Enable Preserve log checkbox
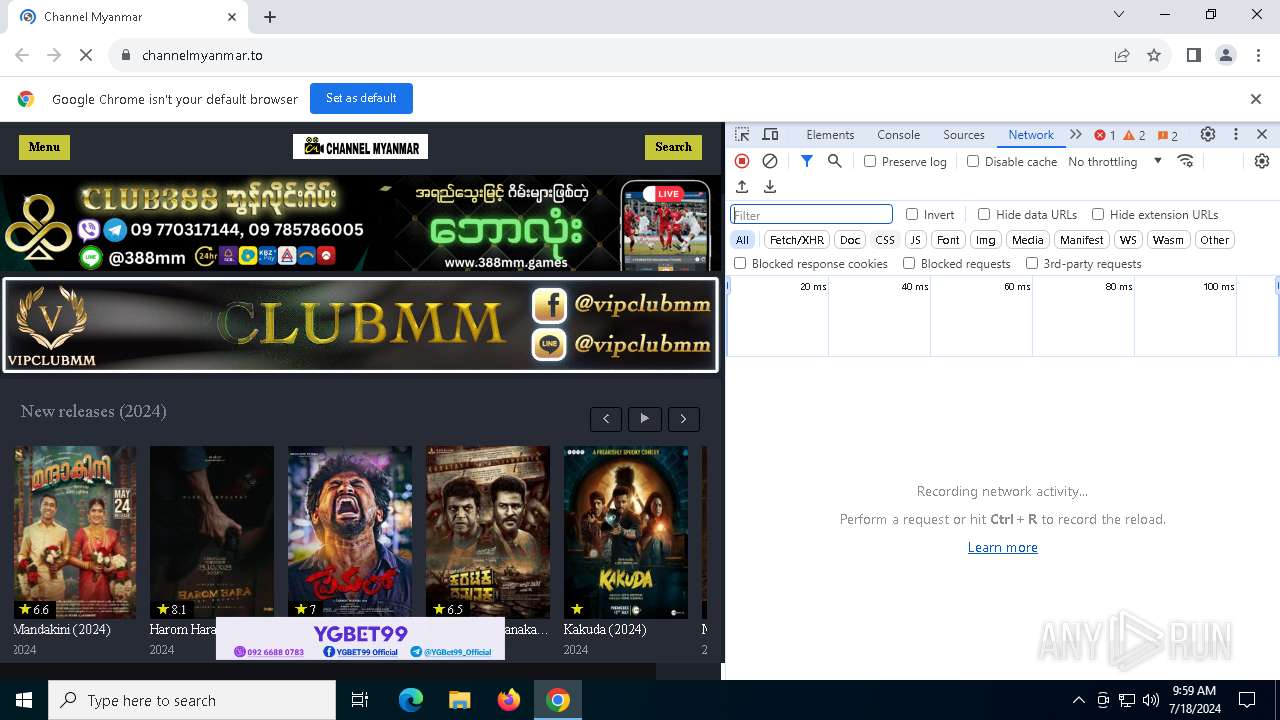Image resolution: width=1280 pixels, height=720 pixels. click(x=870, y=161)
